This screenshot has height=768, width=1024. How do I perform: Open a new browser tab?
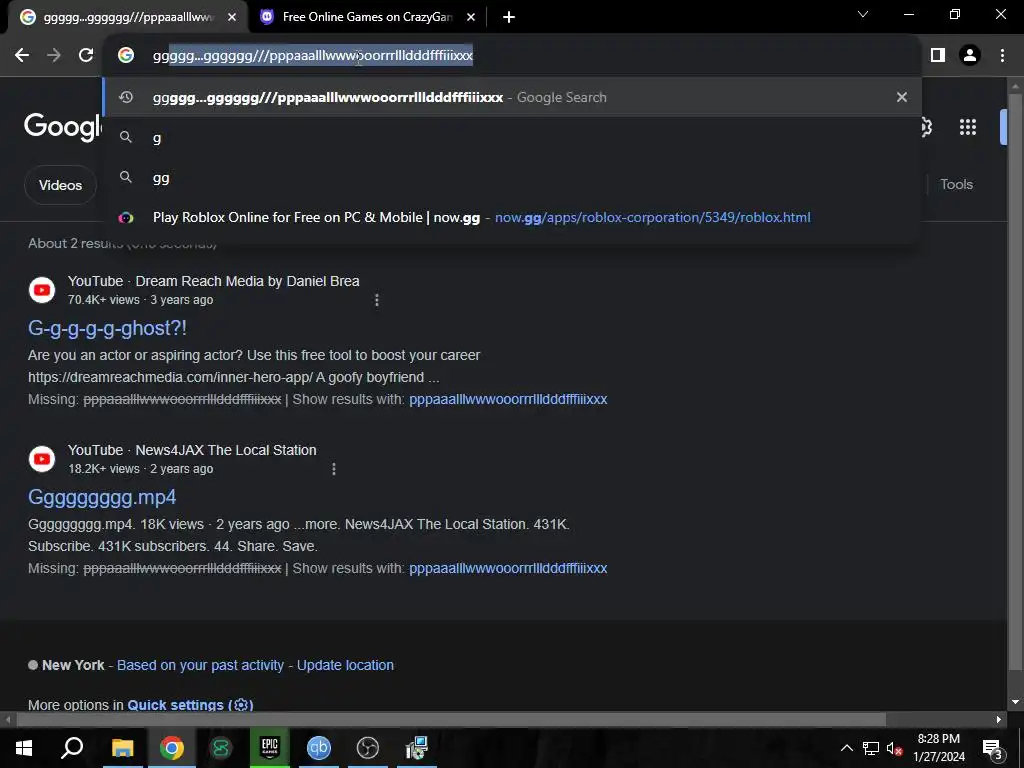509,18
